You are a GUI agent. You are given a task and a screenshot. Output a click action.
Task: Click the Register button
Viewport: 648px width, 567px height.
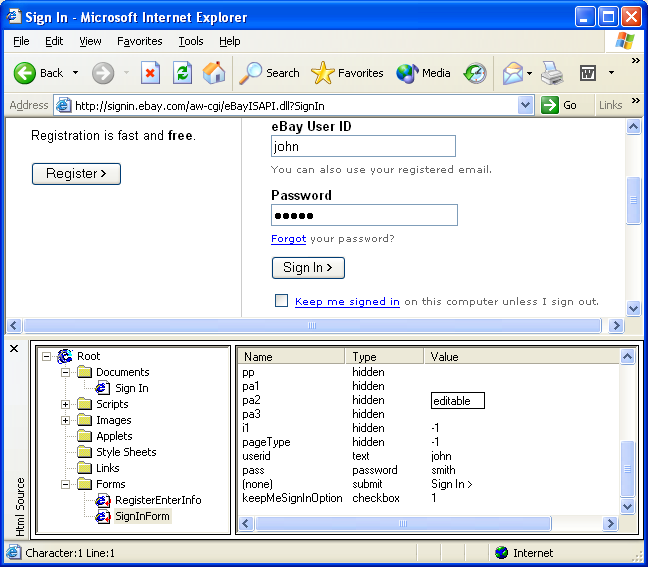[76, 174]
